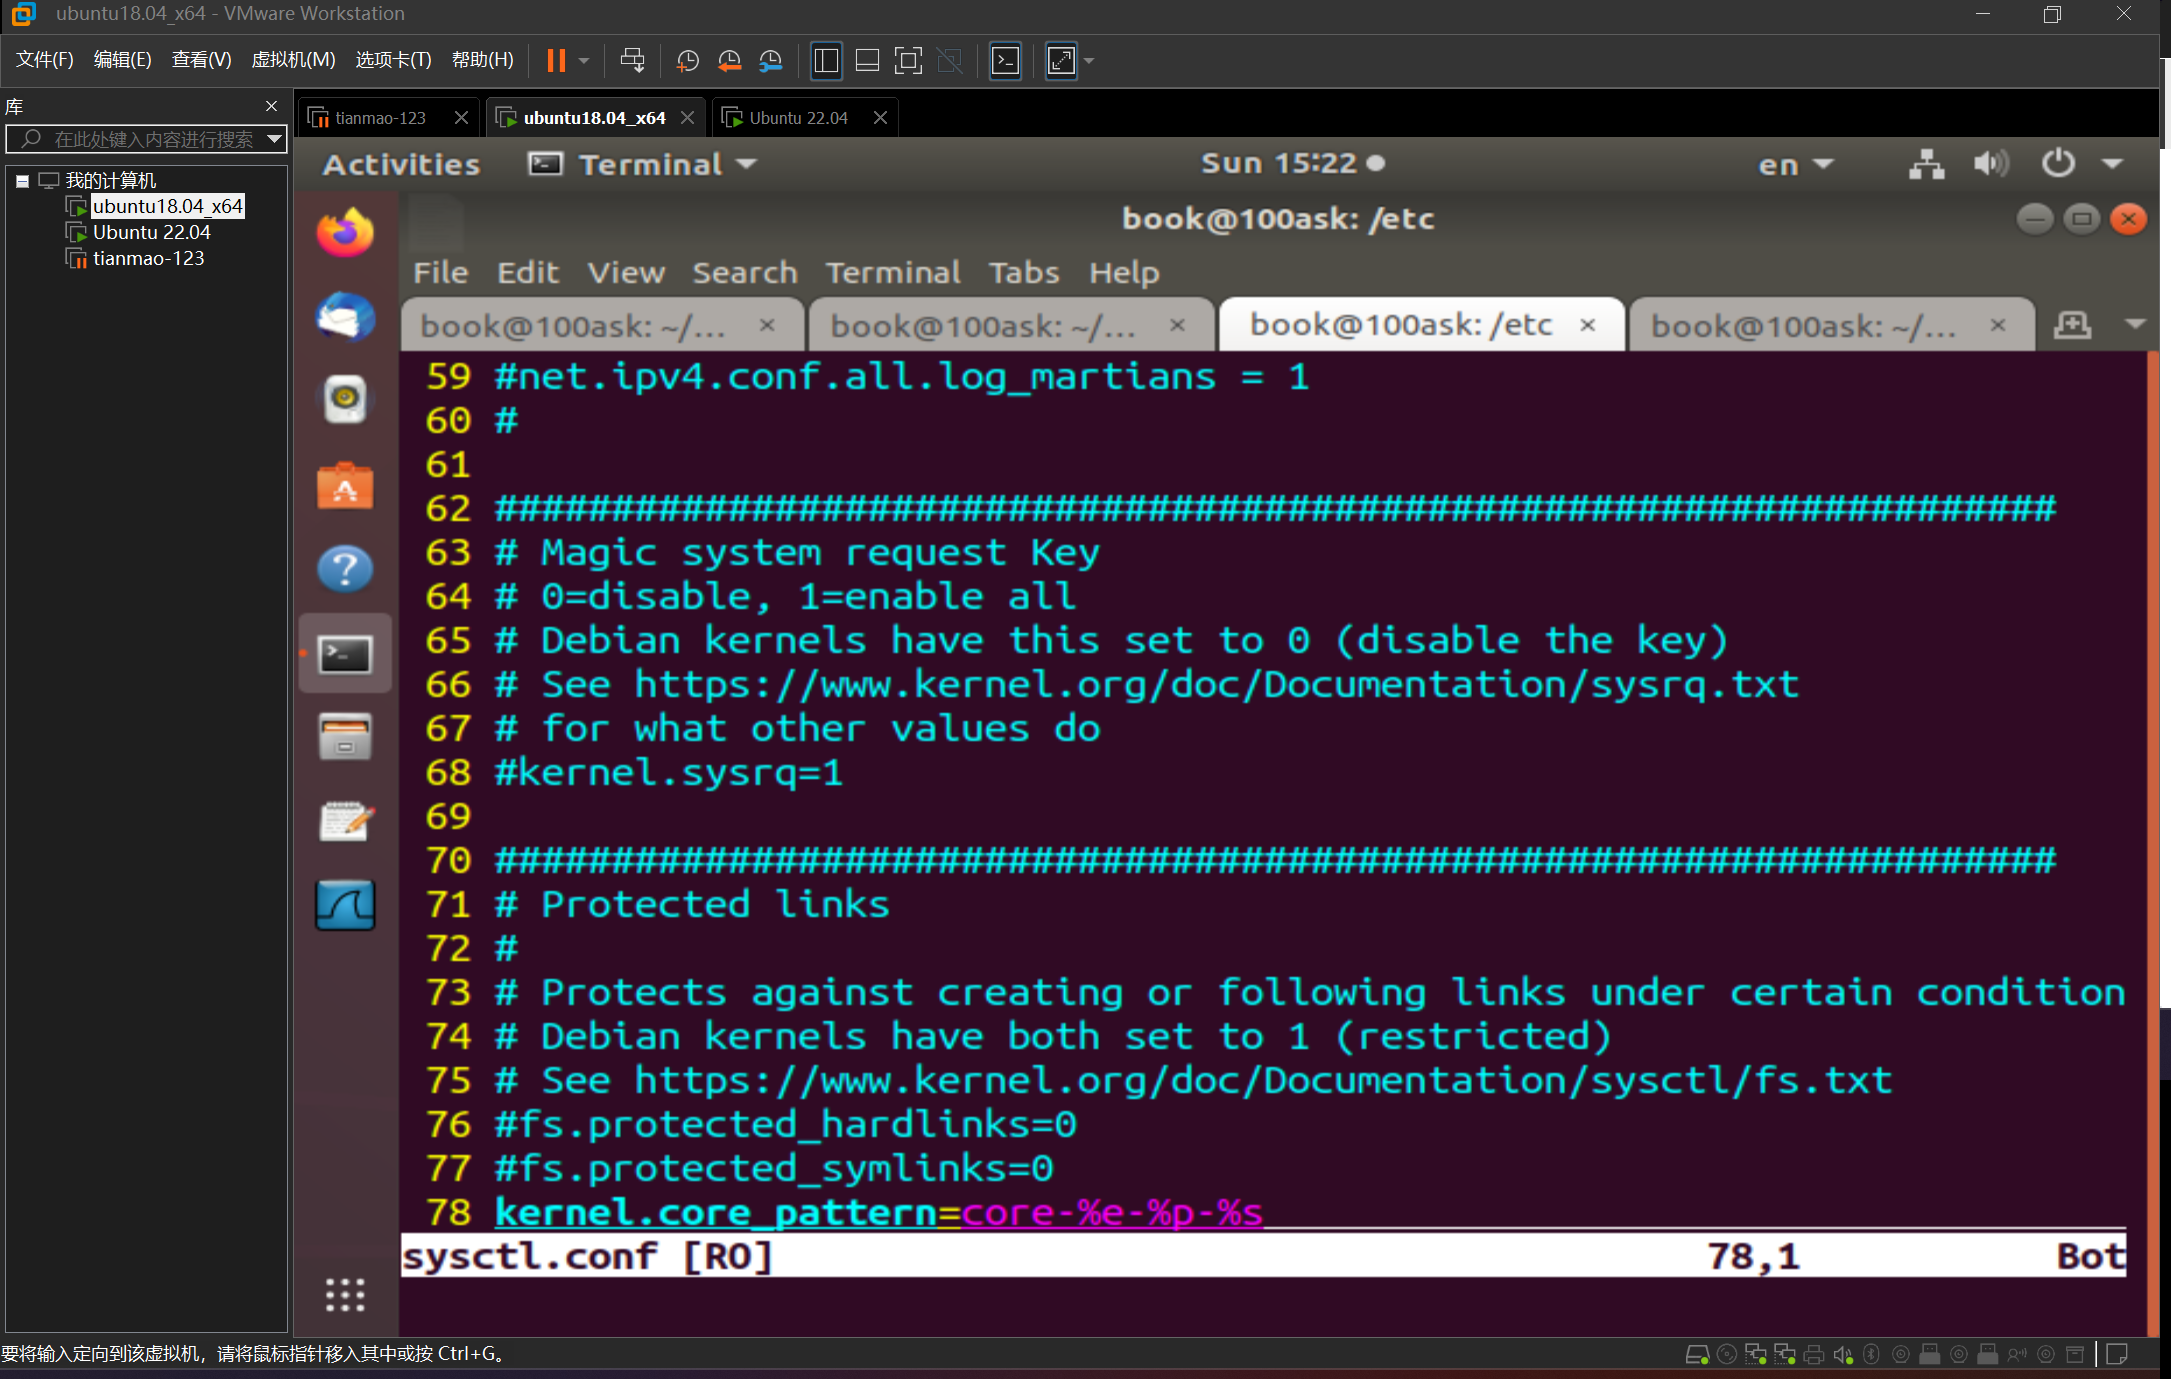This screenshot has width=2171, height=1379.
Task: Click sound card status icon
Action: [x=1842, y=1355]
